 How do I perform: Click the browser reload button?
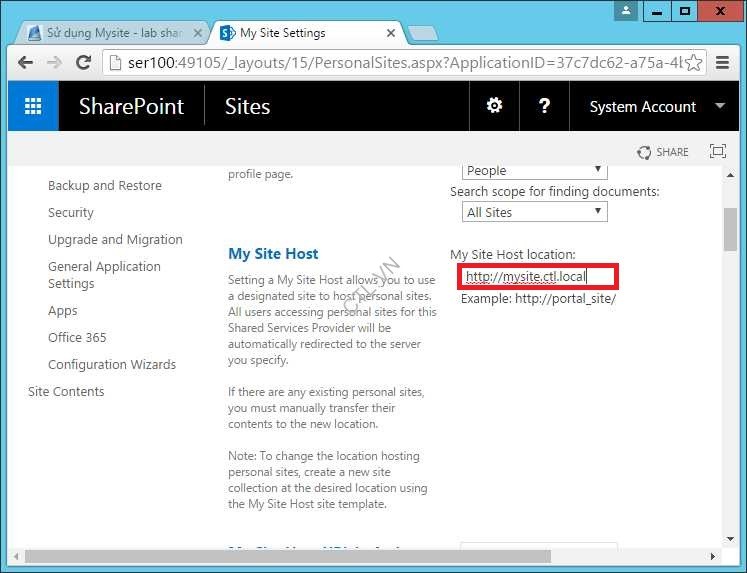click(85, 63)
